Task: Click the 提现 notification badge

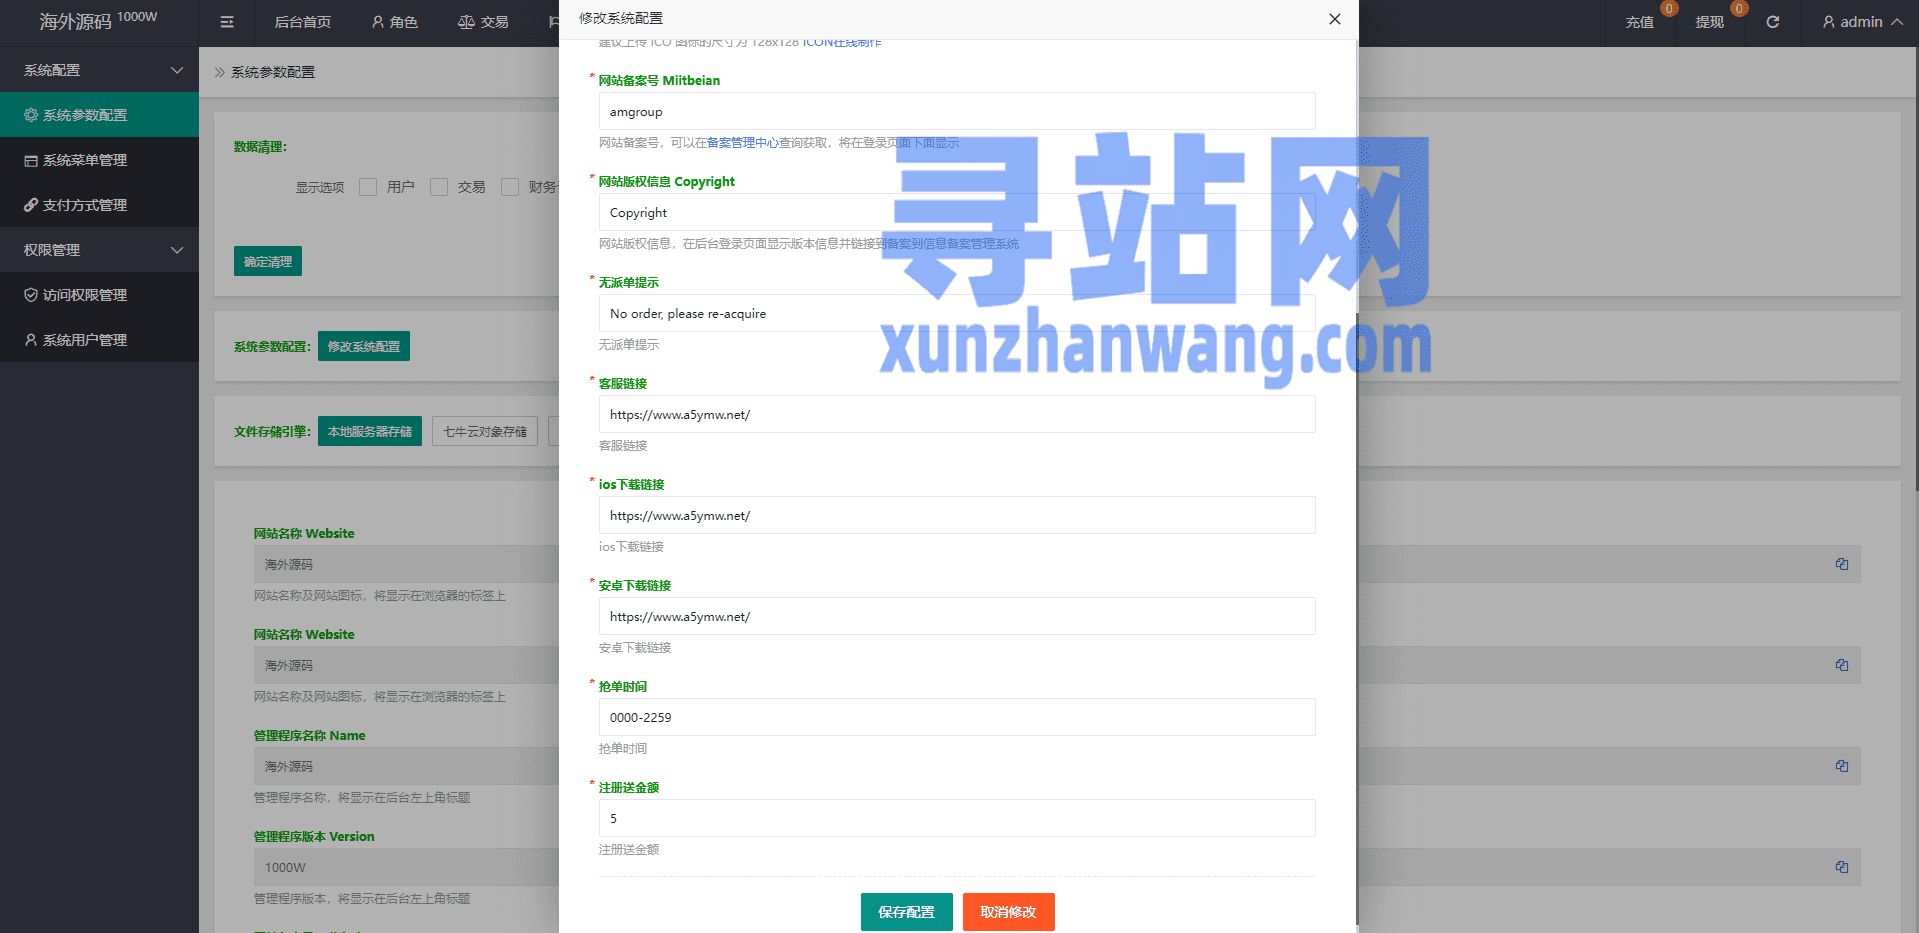Action: tap(1739, 9)
